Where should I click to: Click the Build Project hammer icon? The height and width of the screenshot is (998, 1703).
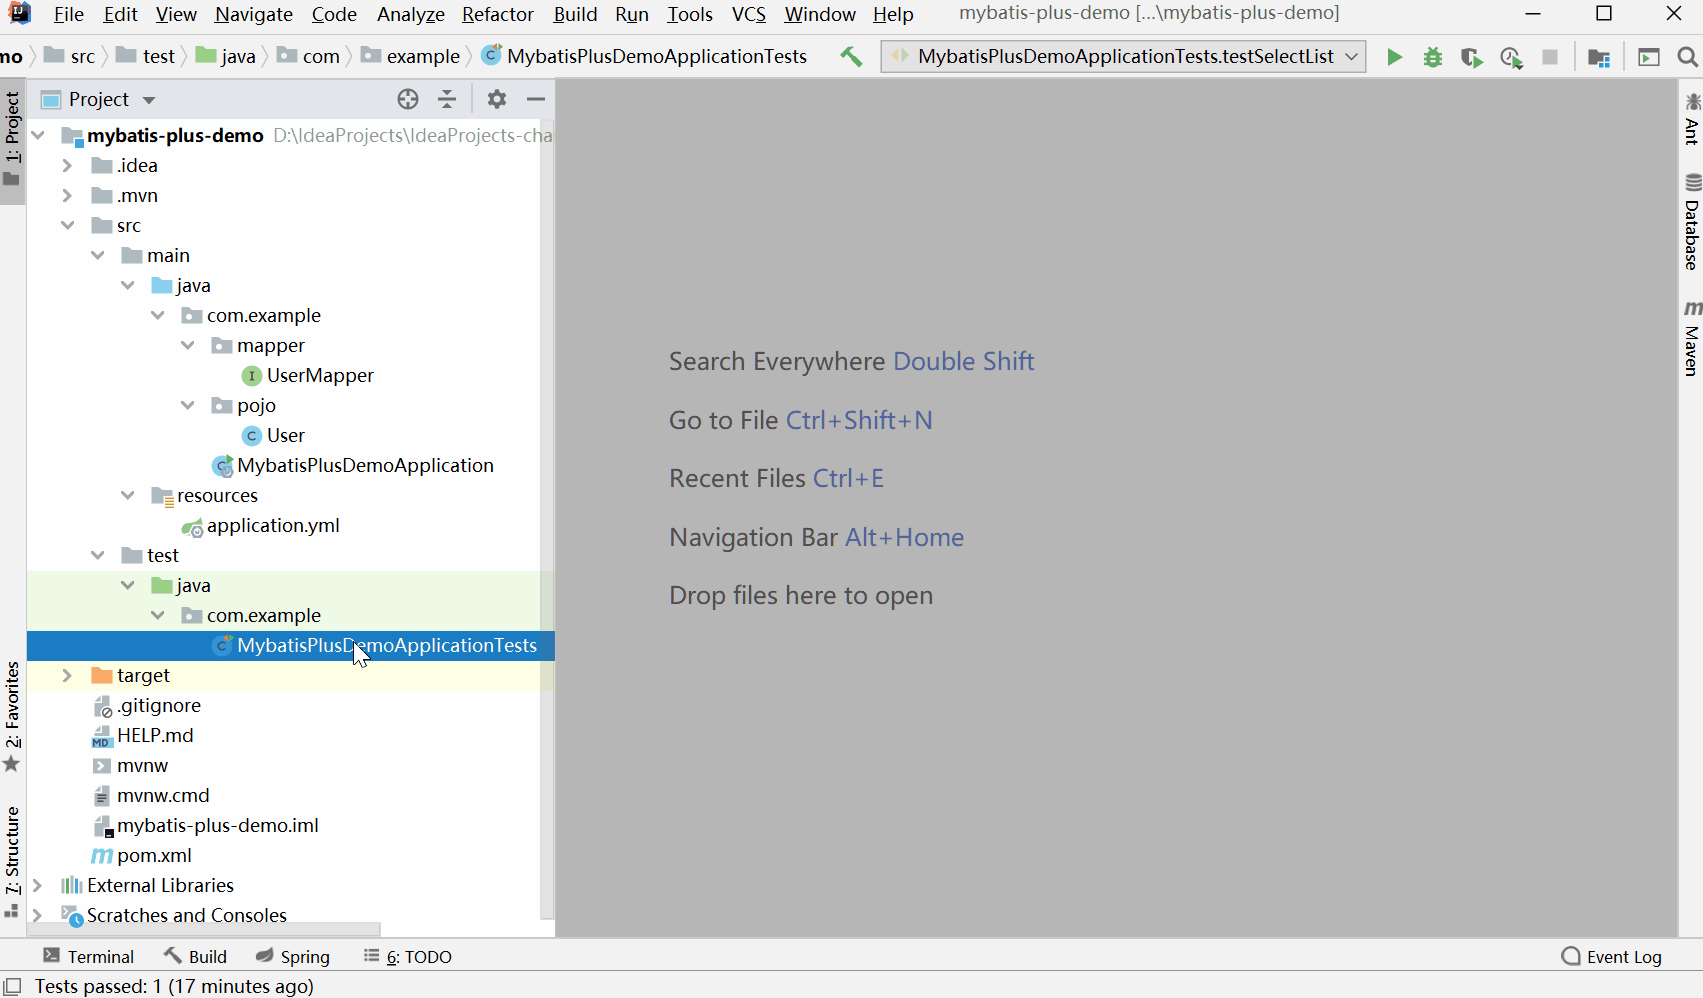pos(851,57)
